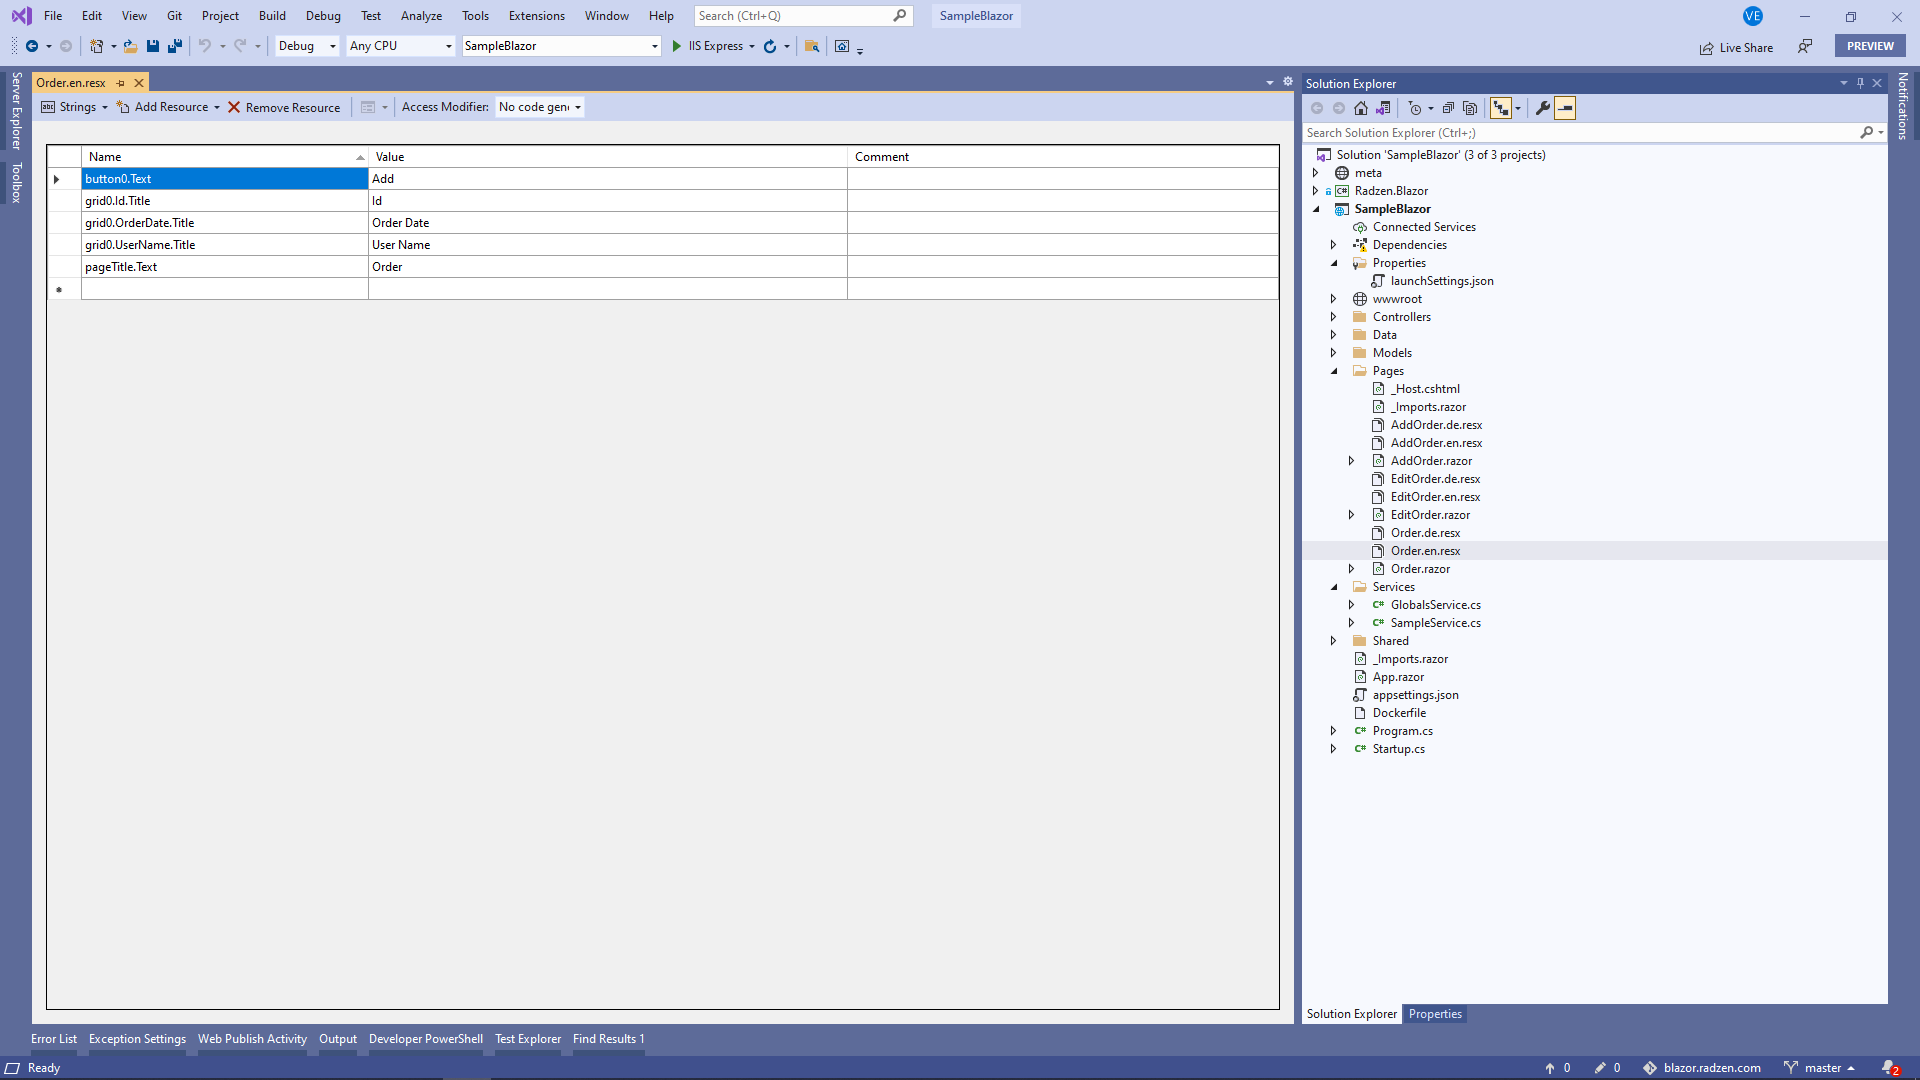This screenshot has height=1080, width=1920.
Task: Open Properties via the wrench icon
Action: coord(1543,108)
